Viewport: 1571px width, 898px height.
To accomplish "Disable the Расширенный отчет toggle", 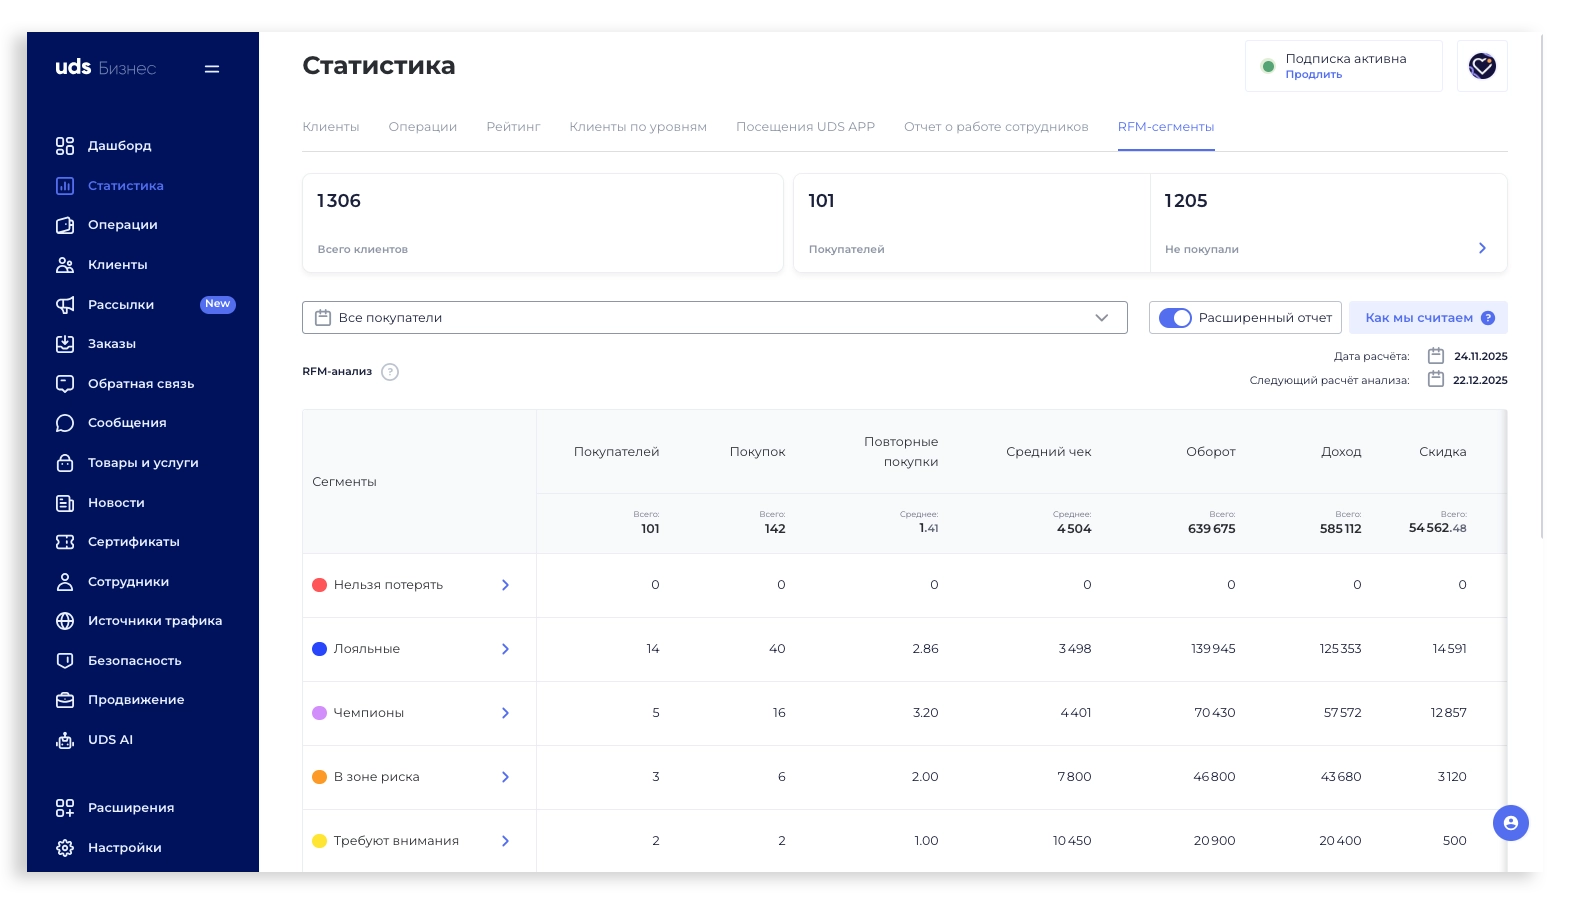I will tap(1175, 318).
